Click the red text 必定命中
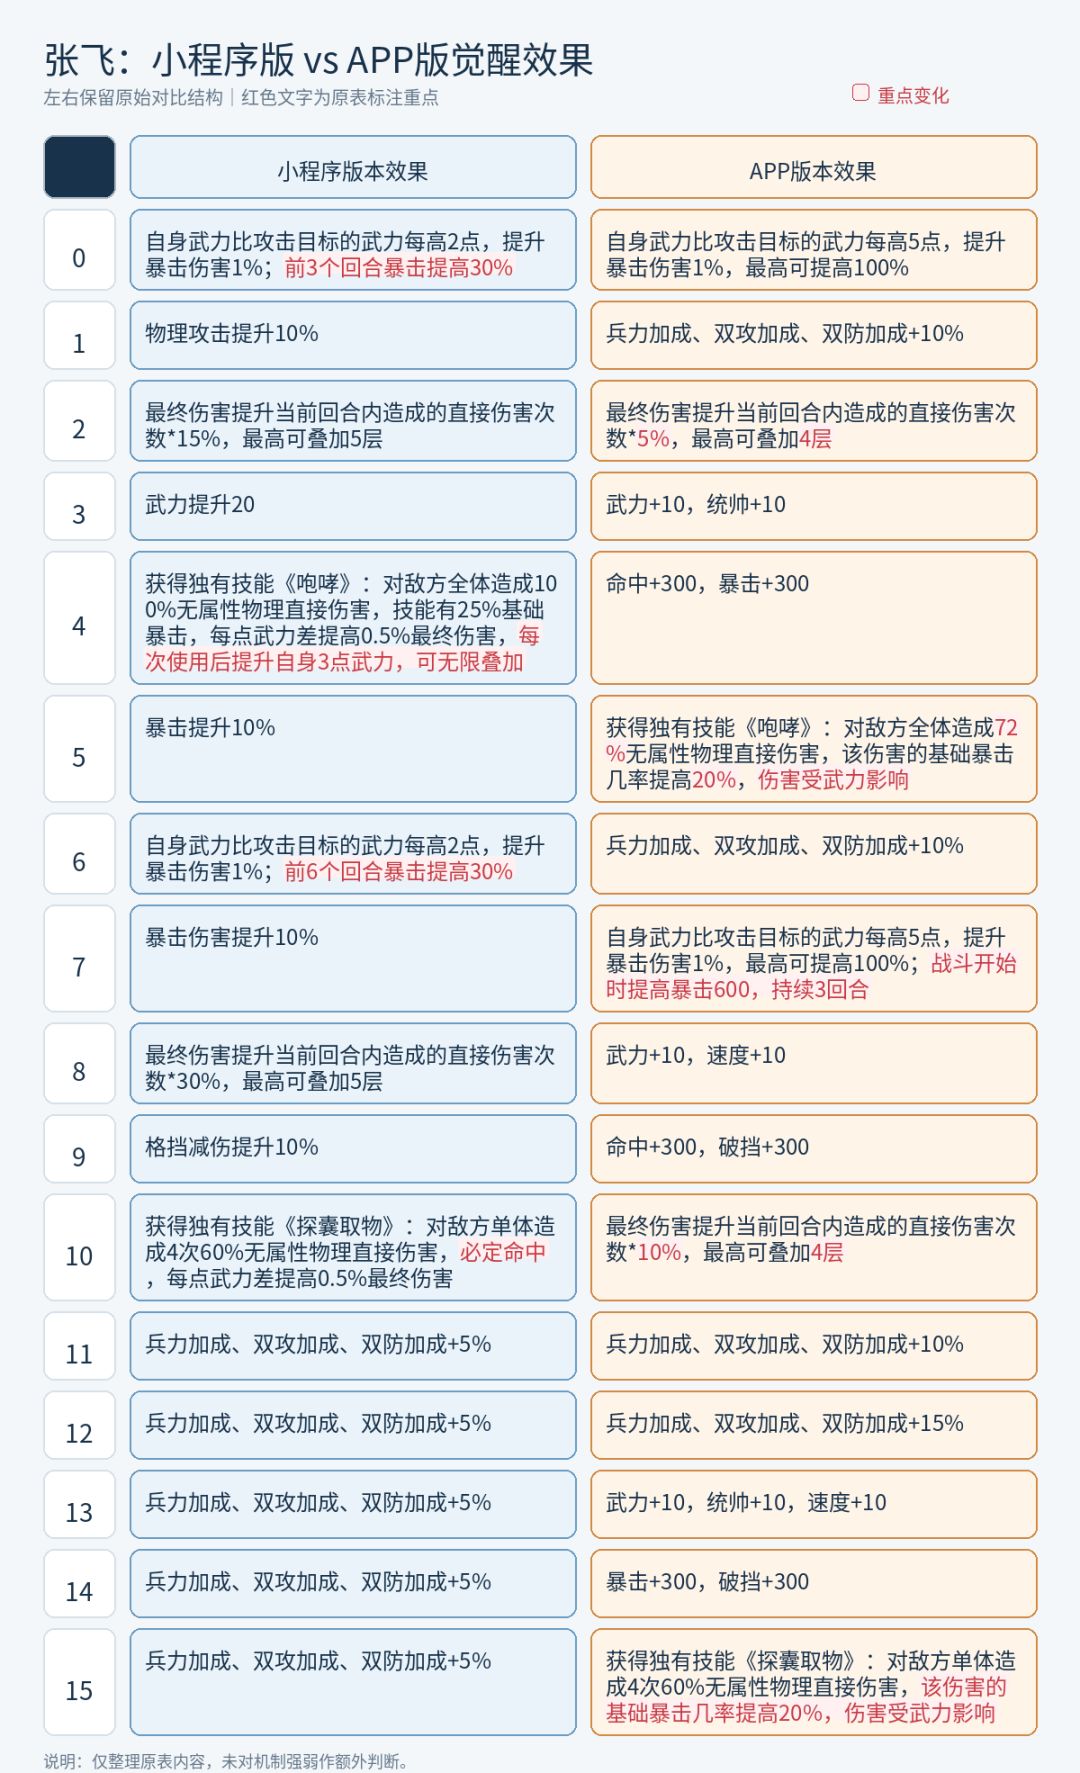This screenshot has height=1773, width=1080. (x=503, y=1252)
